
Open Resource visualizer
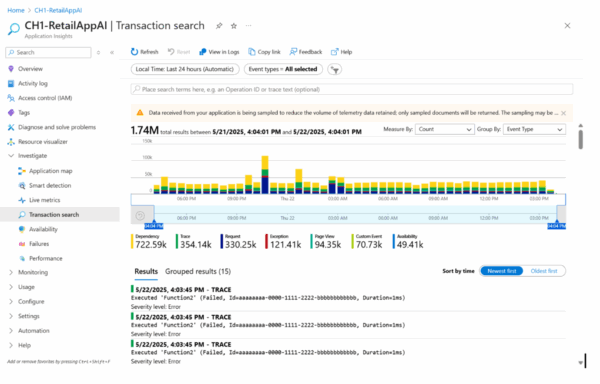point(42,142)
